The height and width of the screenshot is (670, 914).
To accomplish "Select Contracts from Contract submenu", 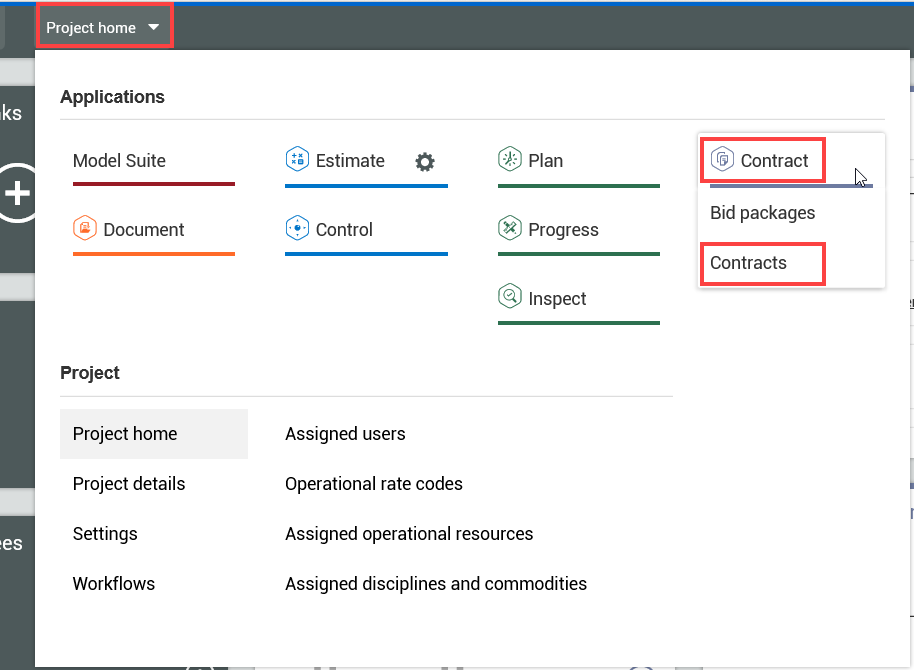I will (748, 263).
